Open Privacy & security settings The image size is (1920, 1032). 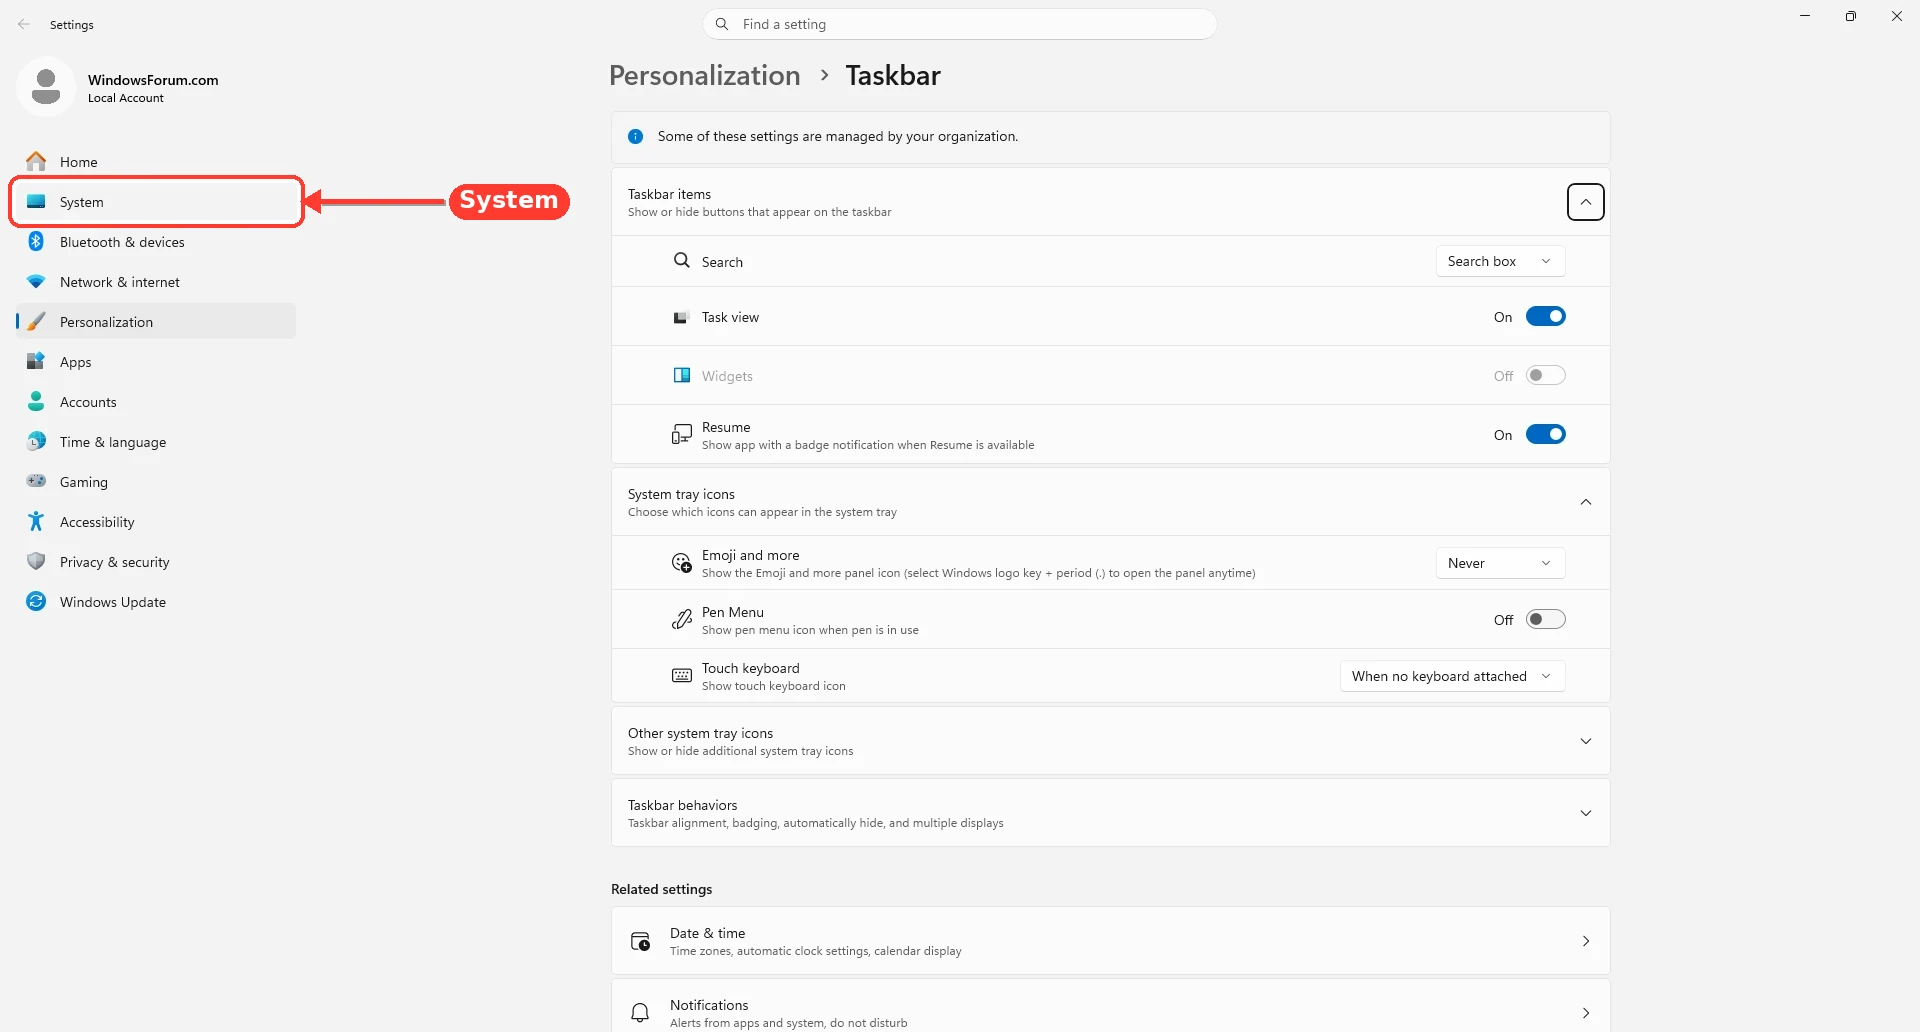156,561
